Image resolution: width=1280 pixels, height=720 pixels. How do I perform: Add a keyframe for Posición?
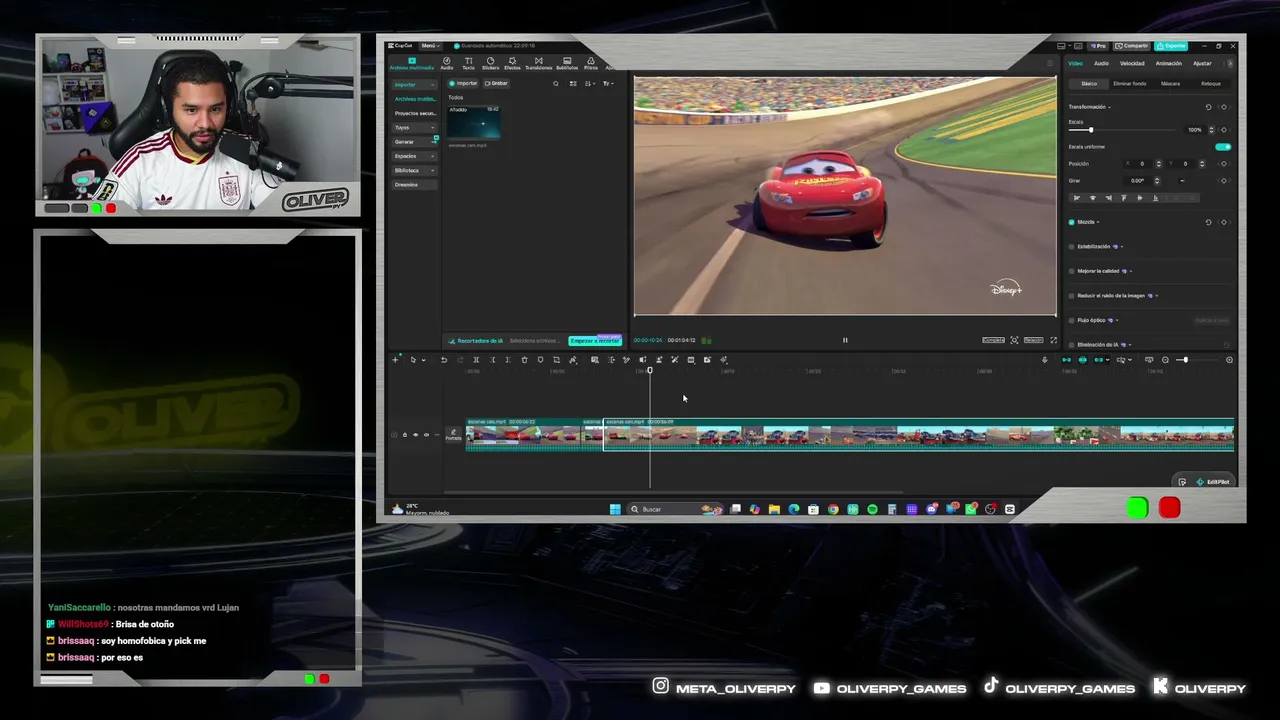pos(1224,164)
